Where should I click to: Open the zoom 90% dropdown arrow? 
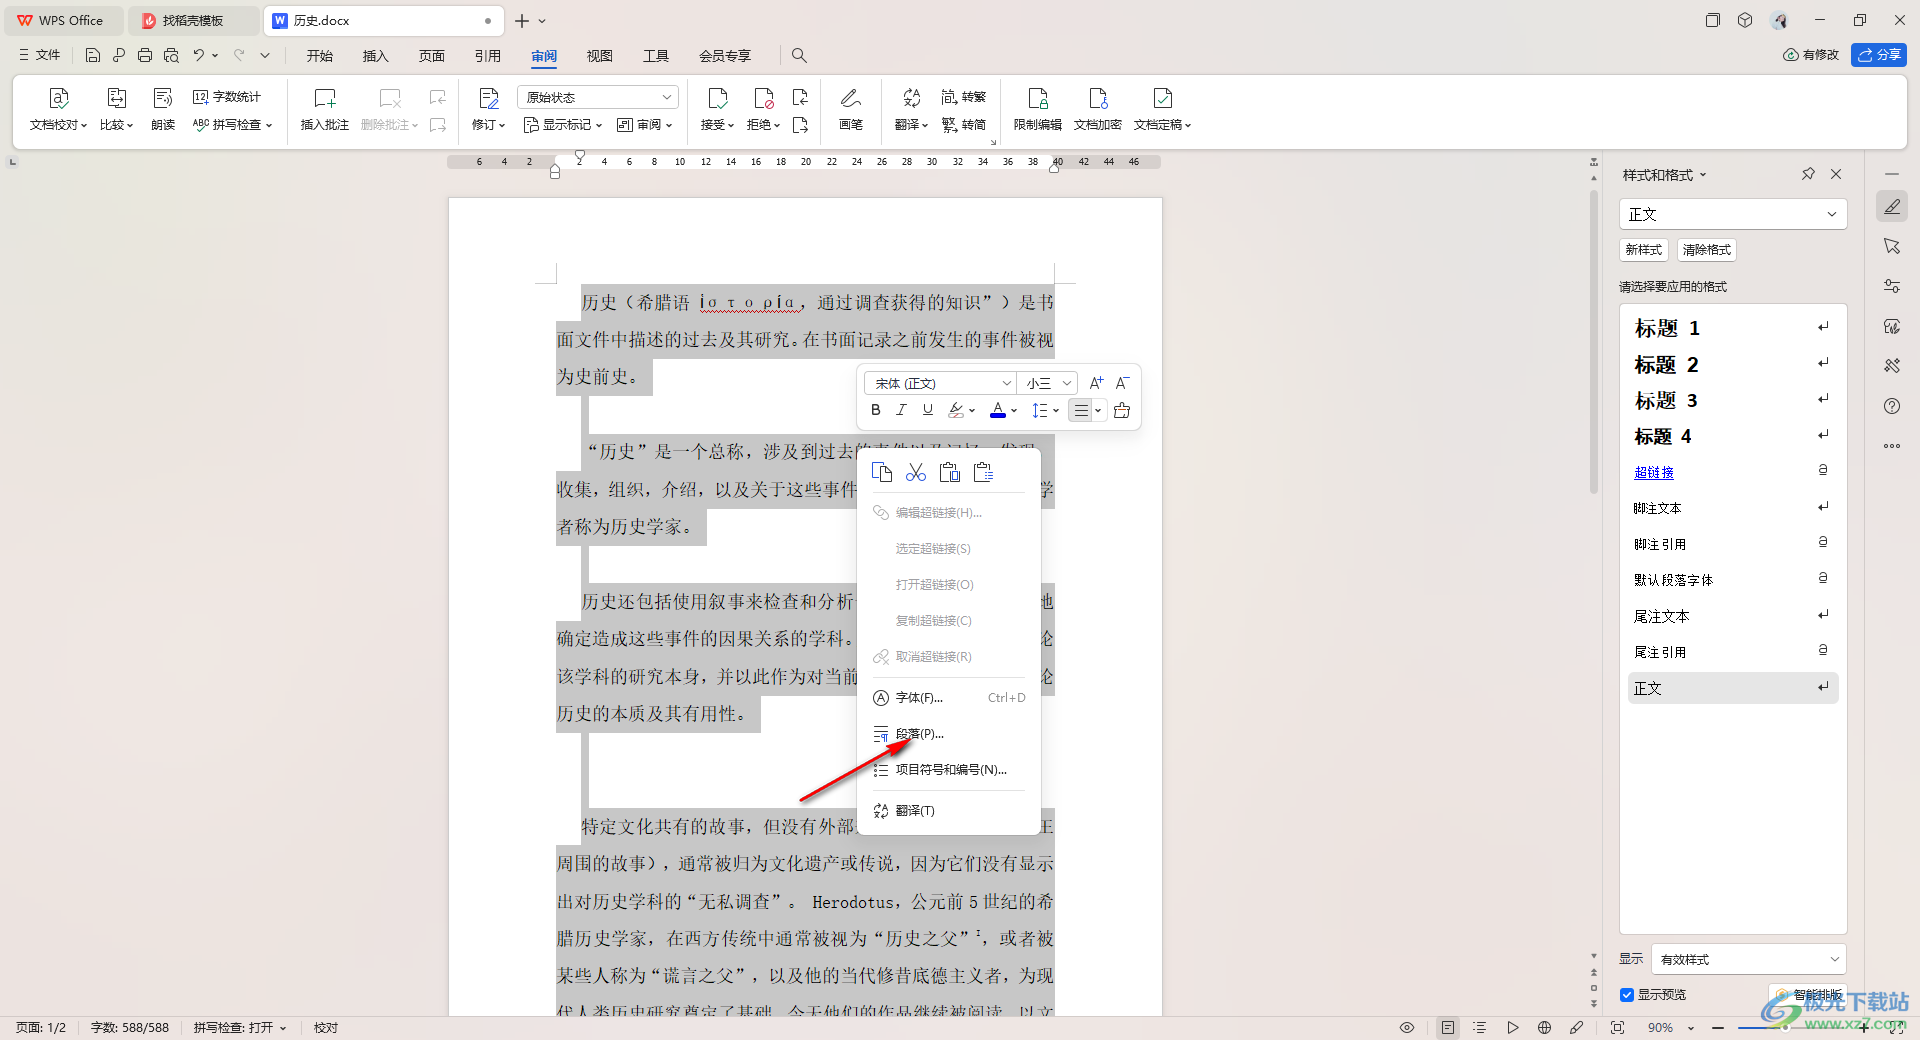click(1691, 1028)
